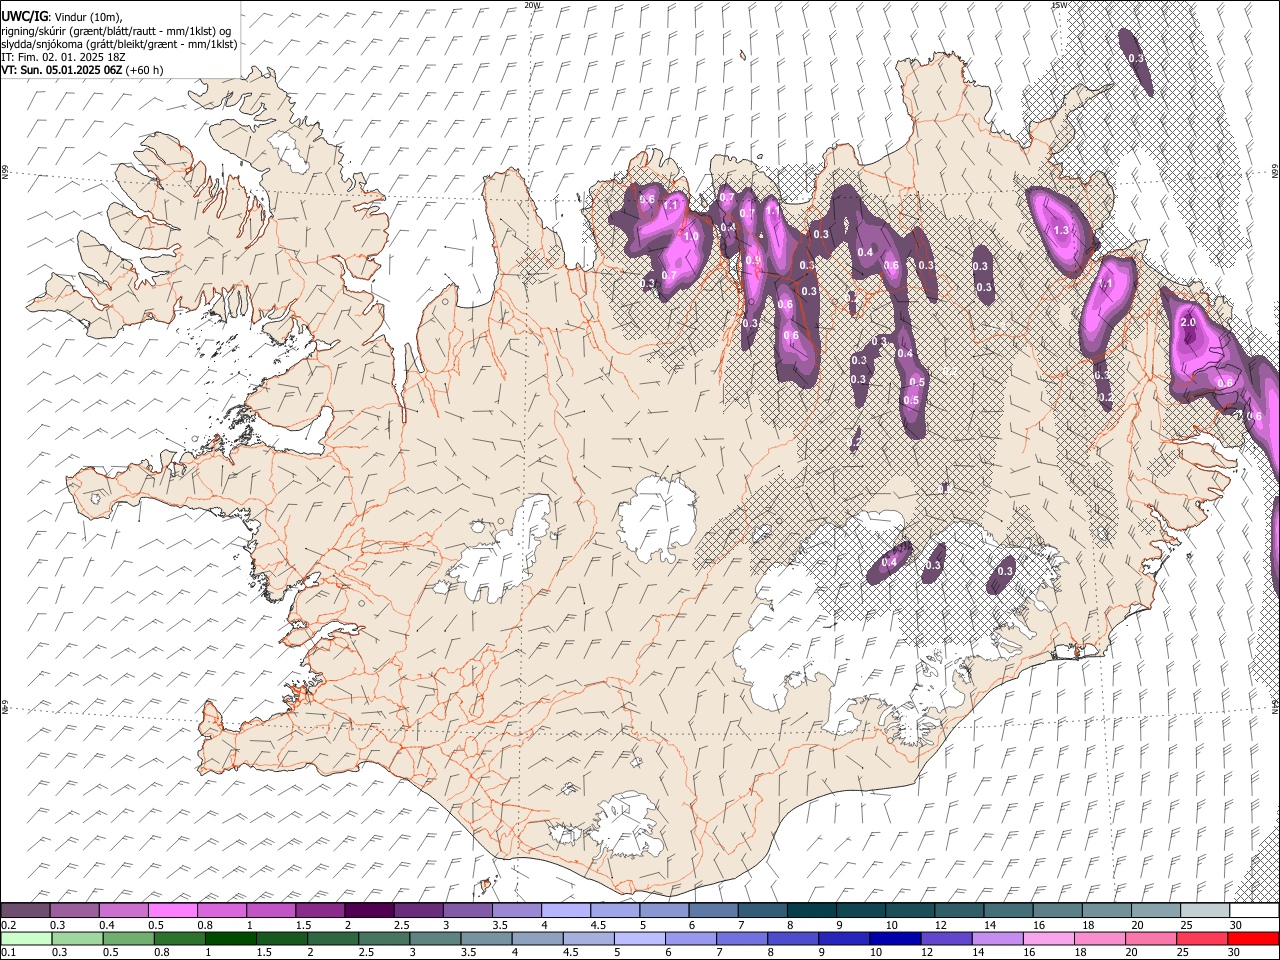Pick the top-row legend swatch between 25 and 30
The width and height of the screenshot is (1280, 960).
click(x=1204, y=910)
